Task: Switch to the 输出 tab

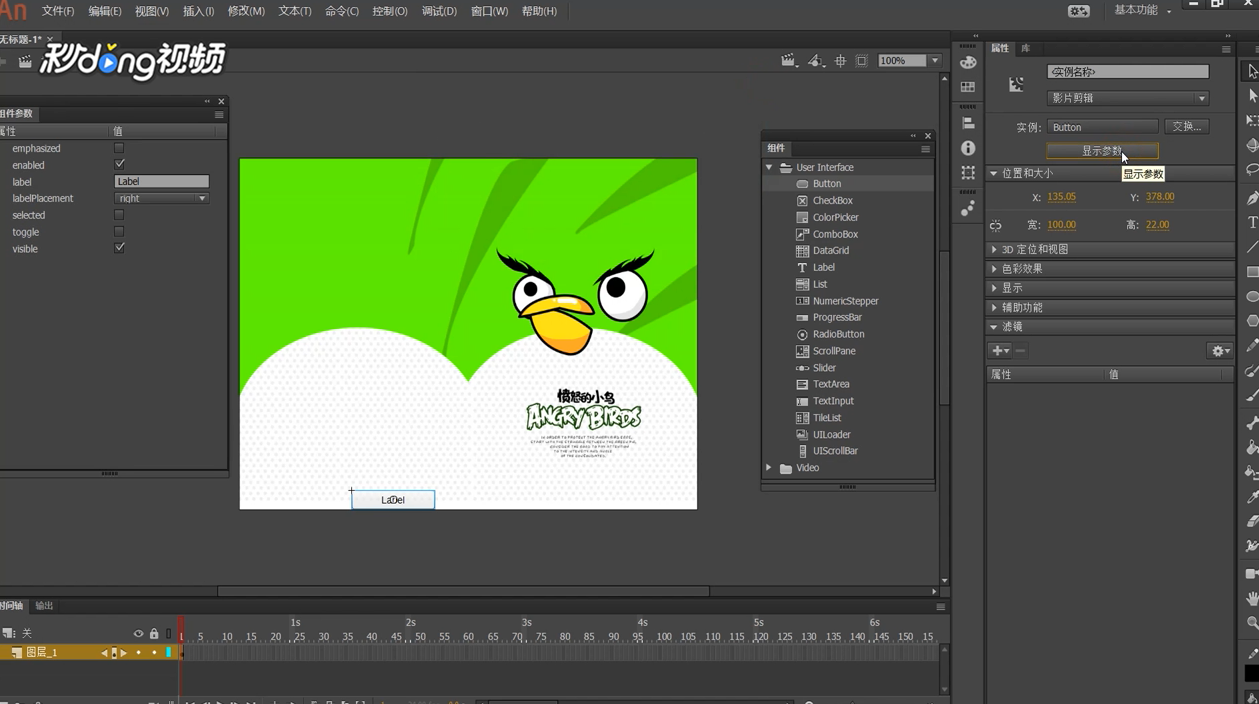Action: (44, 606)
